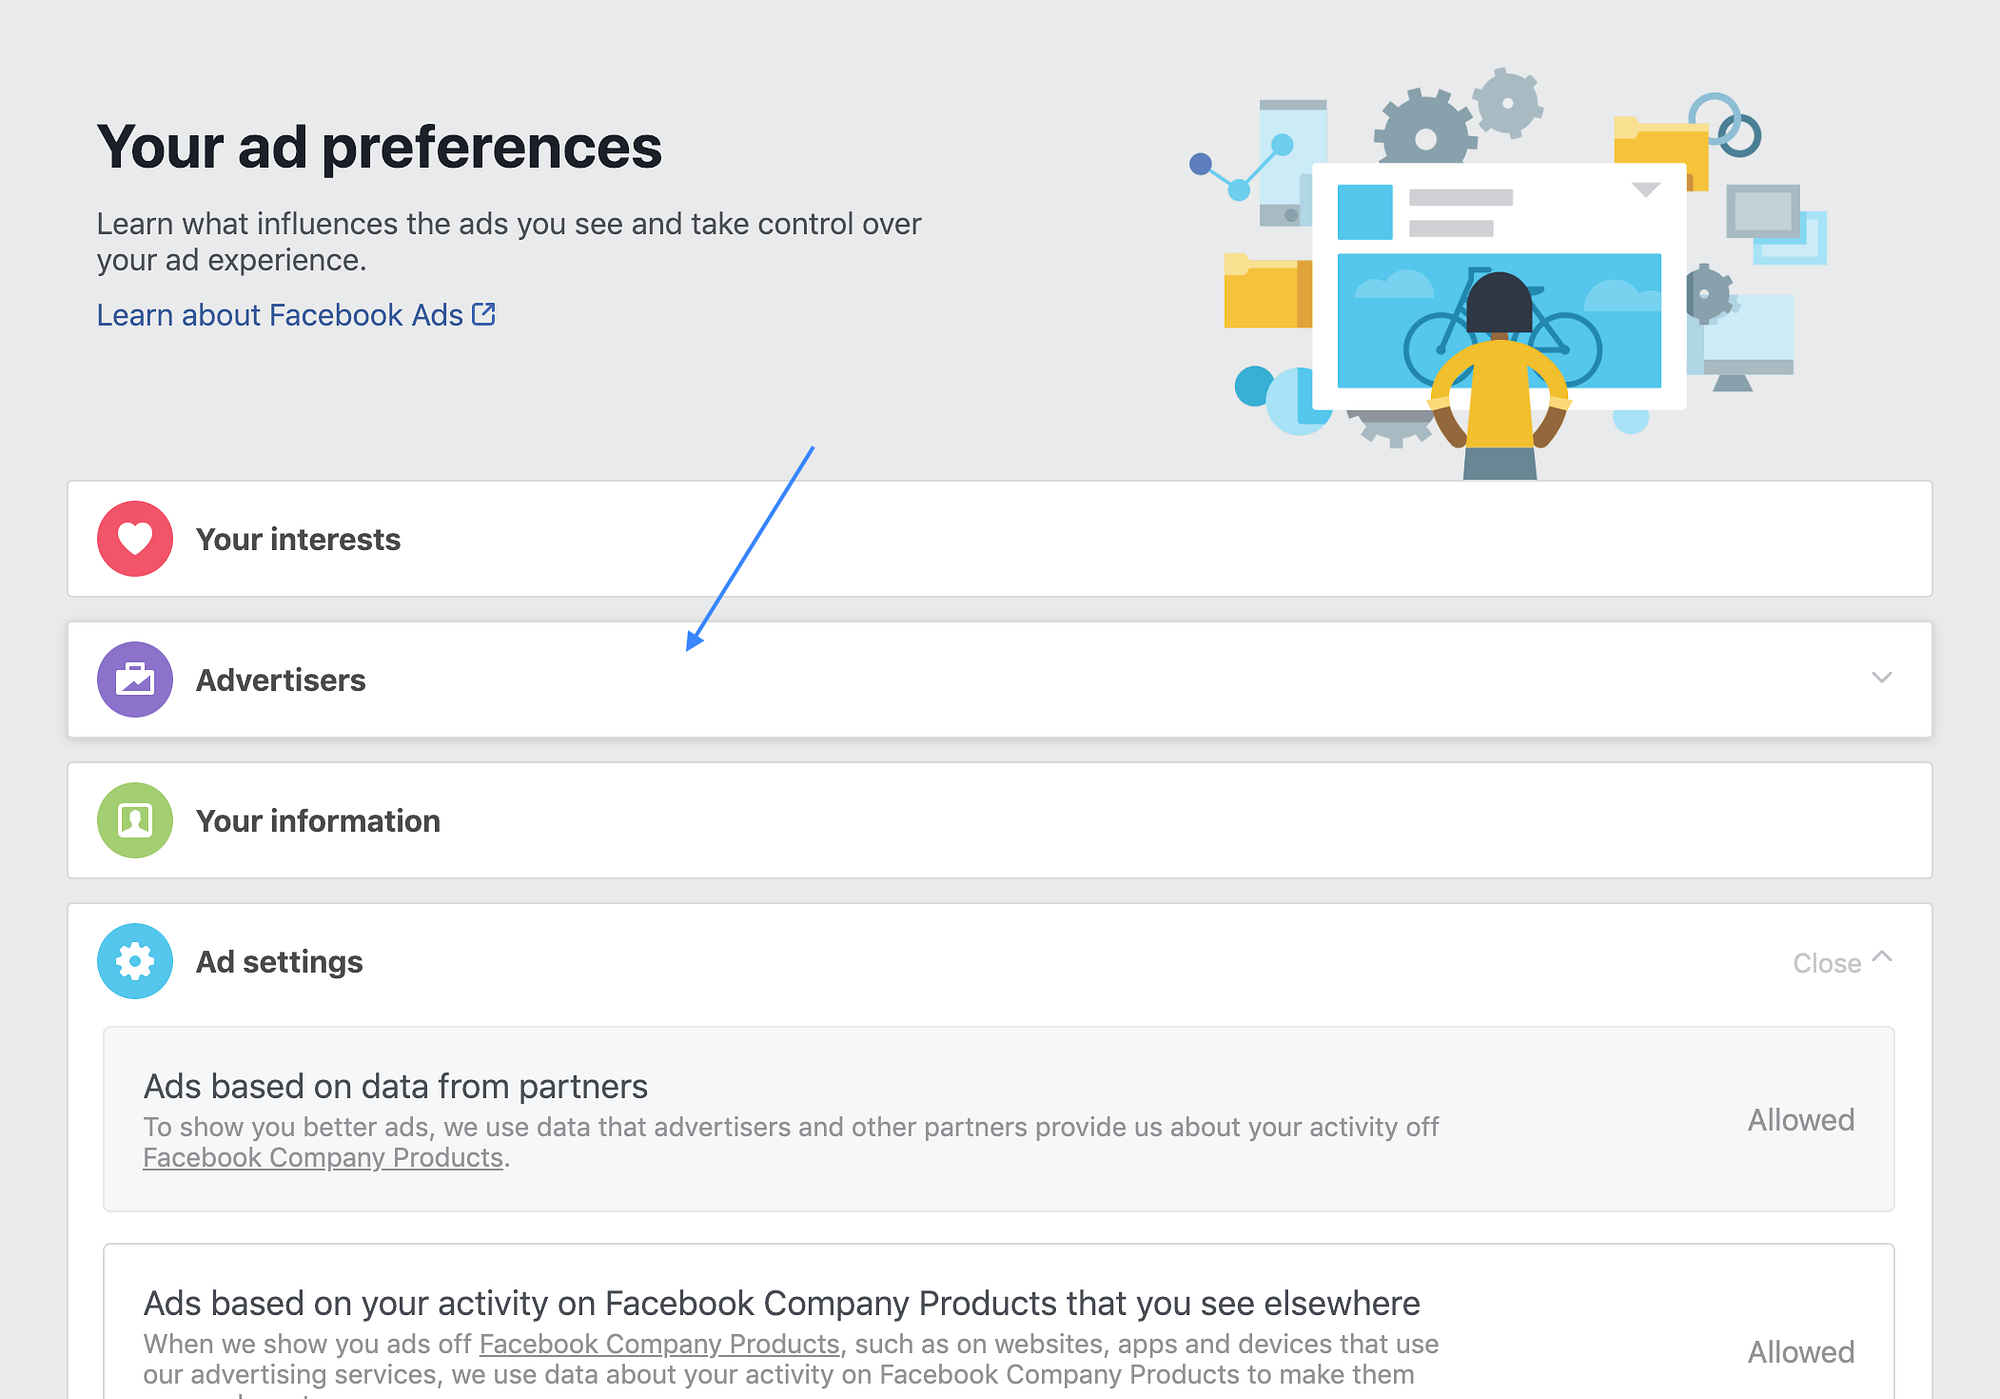Collapse Ad settings using the up chevron
The height and width of the screenshot is (1399, 2000).
click(1882, 957)
